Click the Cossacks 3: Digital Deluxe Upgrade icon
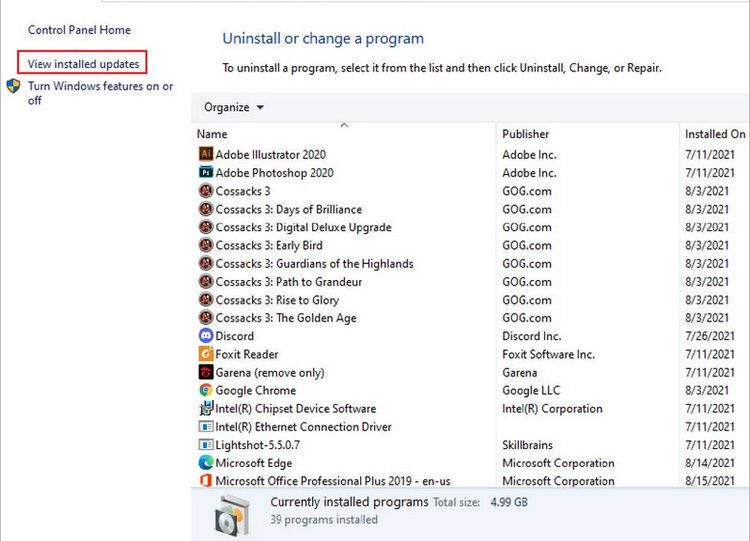Viewport: 750px width, 541px height. tap(206, 227)
